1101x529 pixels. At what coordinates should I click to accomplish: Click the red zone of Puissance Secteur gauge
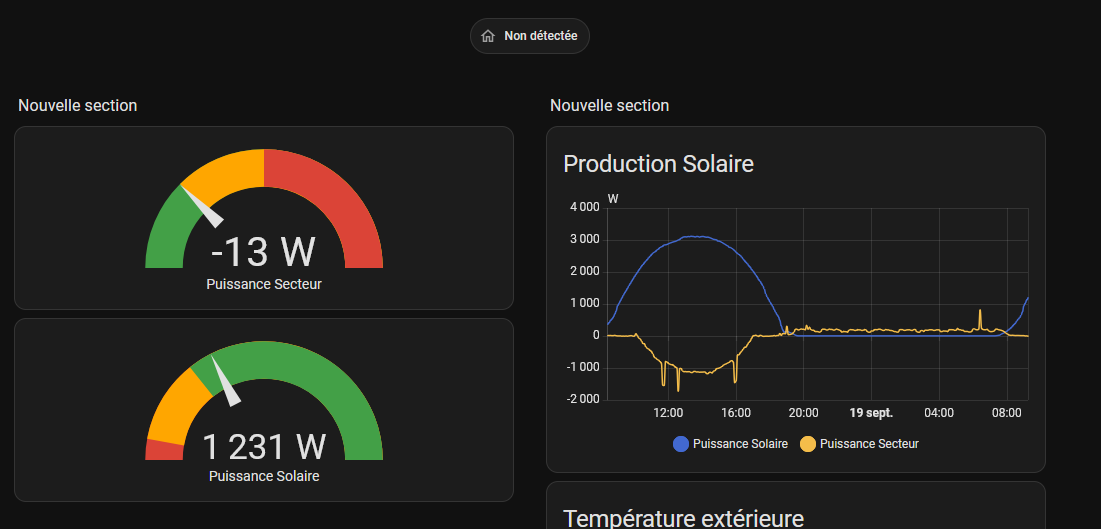click(x=338, y=204)
